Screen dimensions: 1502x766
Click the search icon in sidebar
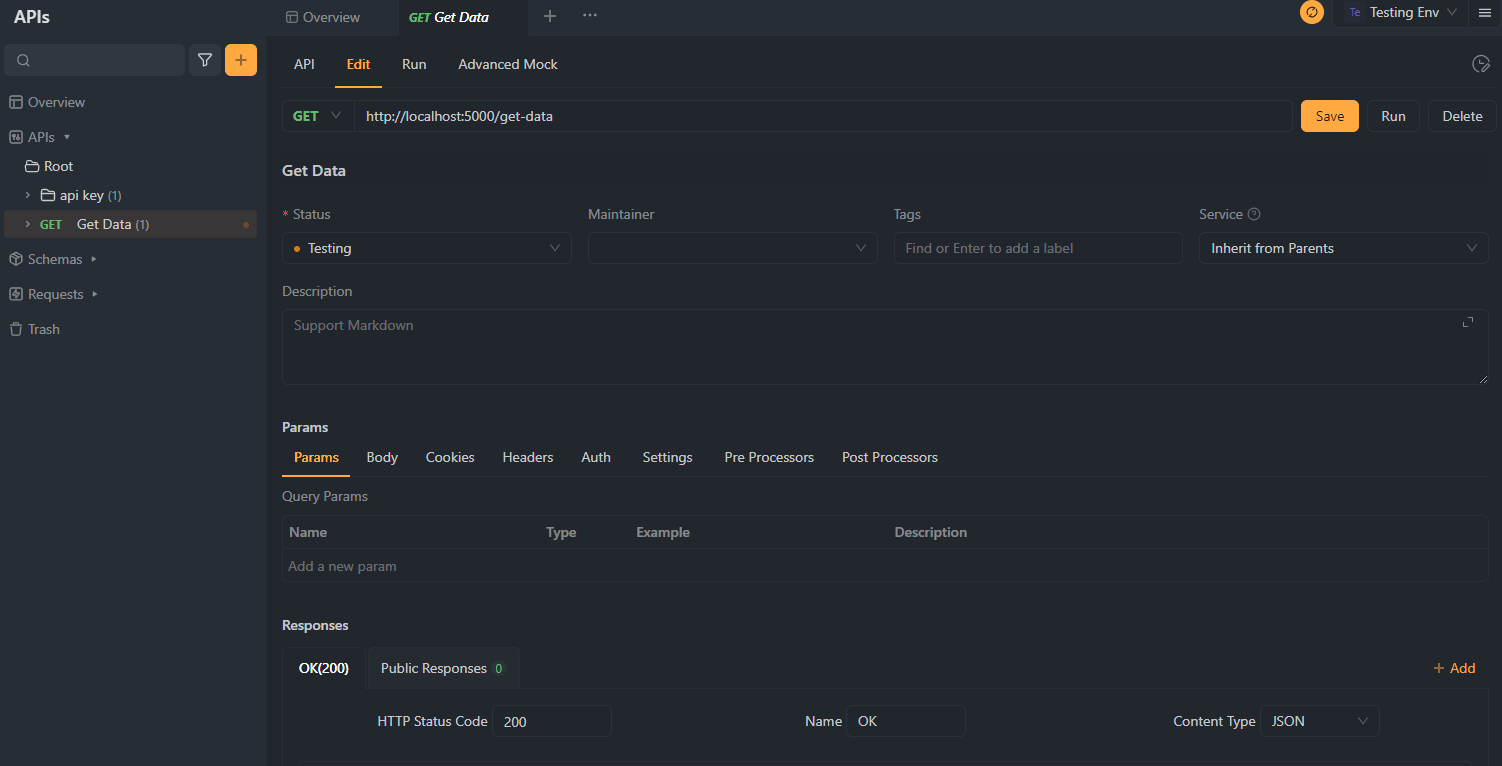24,61
